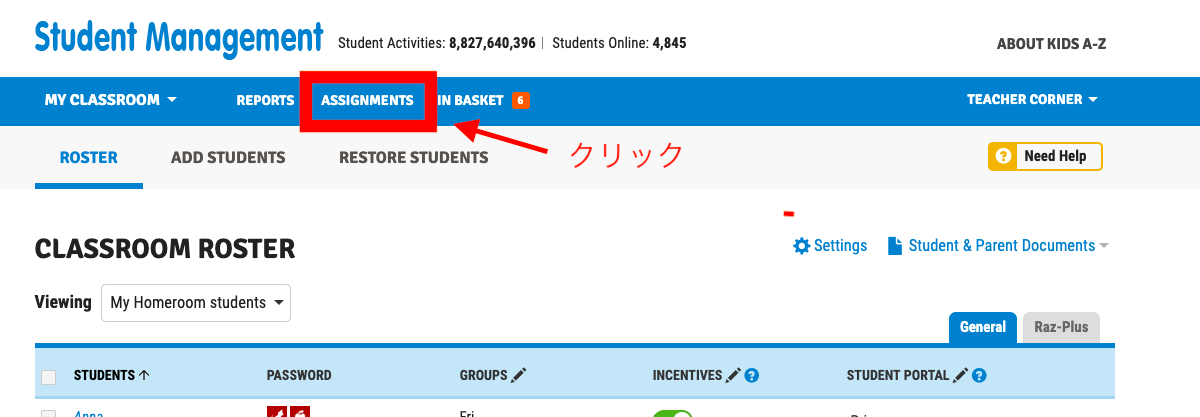Click the Settings gear icon
Viewport: 1200px width, 417px height.
tap(801, 246)
